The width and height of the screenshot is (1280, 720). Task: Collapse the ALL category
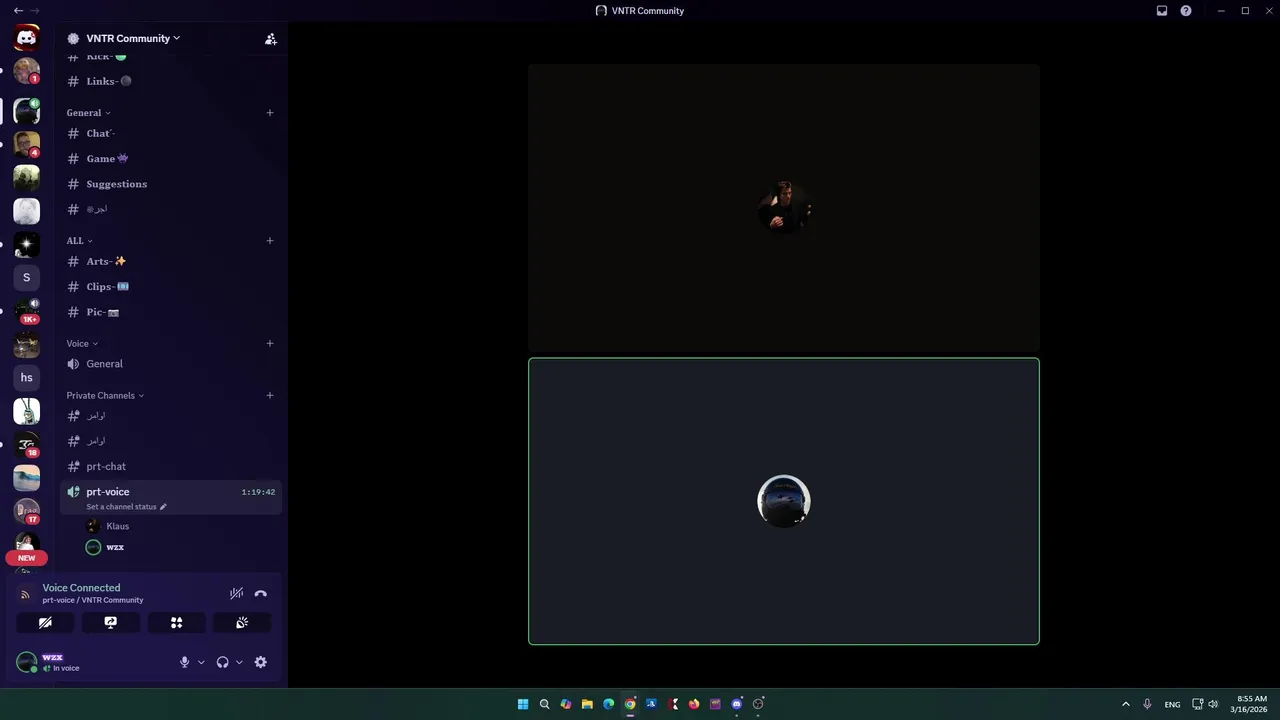[x=80, y=241]
